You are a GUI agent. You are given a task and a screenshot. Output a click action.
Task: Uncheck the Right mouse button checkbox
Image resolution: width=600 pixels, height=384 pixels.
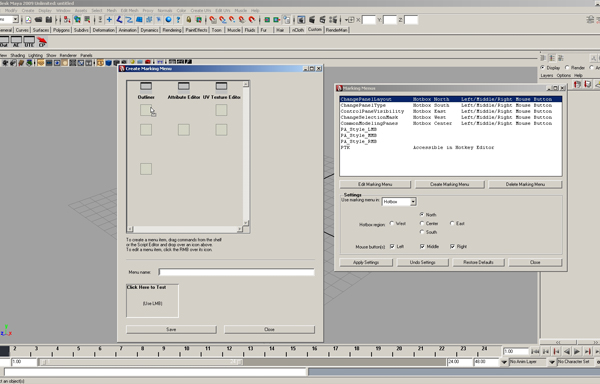pos(453,247)
